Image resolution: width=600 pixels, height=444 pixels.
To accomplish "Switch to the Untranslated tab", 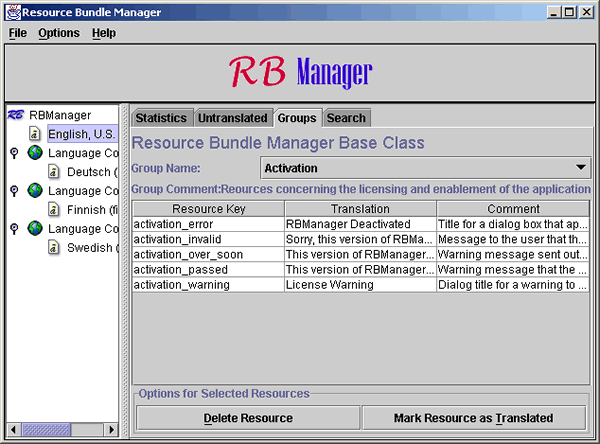I will 233,118.
